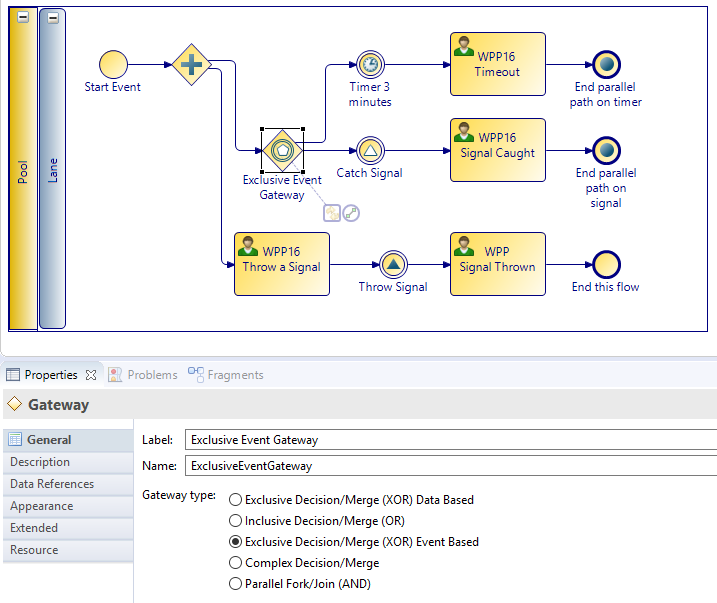Click the Catch Signal event icon
The height and width of the screenshot is (603, 717).
[x=370, y=151]
